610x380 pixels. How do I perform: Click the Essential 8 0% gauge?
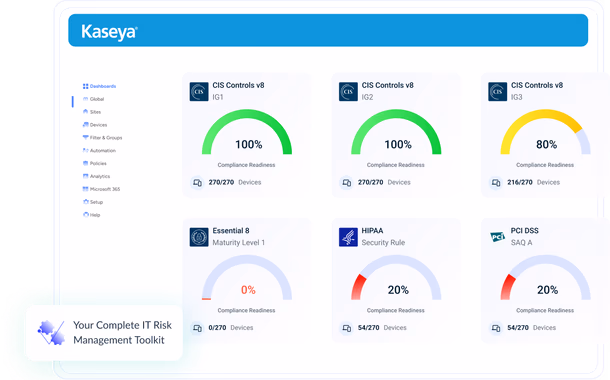pyautogui.click(x=247, y=278)
